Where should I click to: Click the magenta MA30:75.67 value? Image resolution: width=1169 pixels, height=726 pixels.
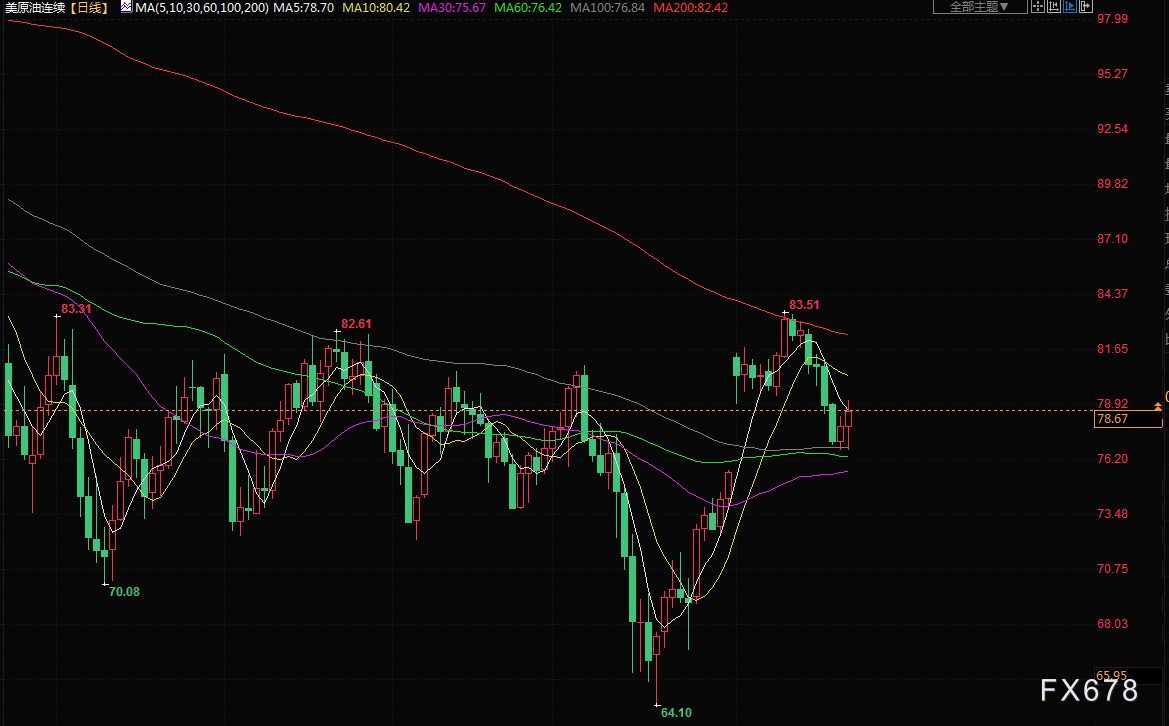[452, 7]
